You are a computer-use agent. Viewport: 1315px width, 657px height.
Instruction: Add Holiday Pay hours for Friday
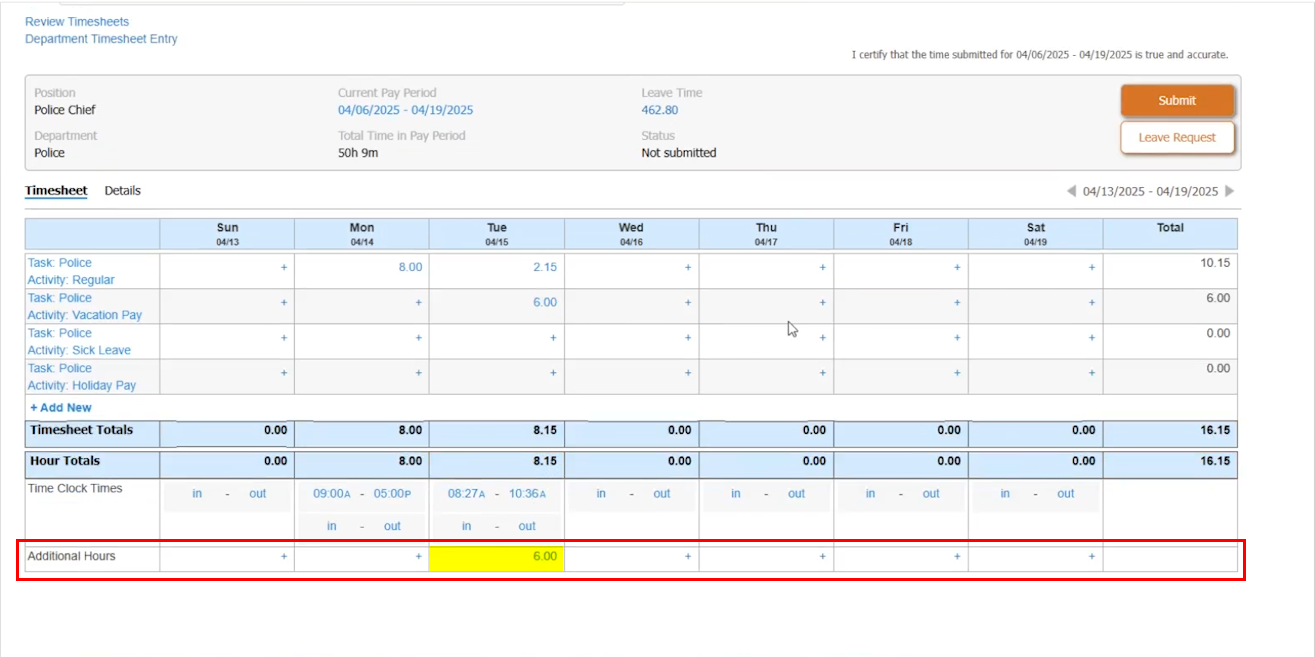(957, 373)
